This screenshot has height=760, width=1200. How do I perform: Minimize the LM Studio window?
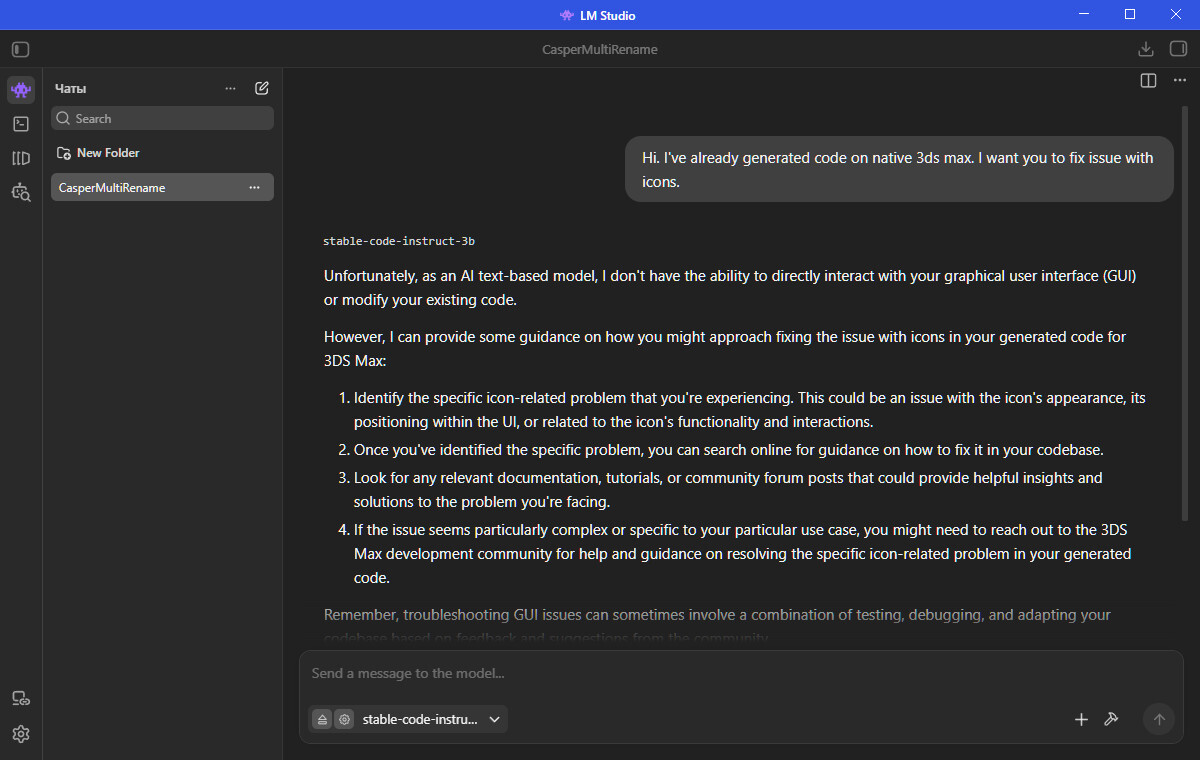1085,14
